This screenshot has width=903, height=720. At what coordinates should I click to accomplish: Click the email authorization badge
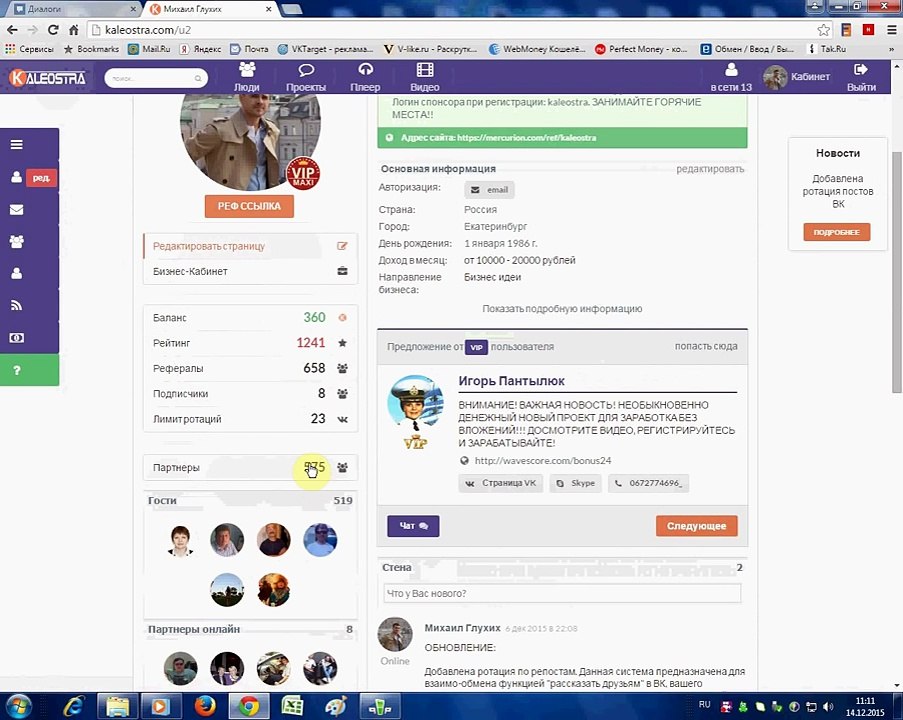[490, 190]
